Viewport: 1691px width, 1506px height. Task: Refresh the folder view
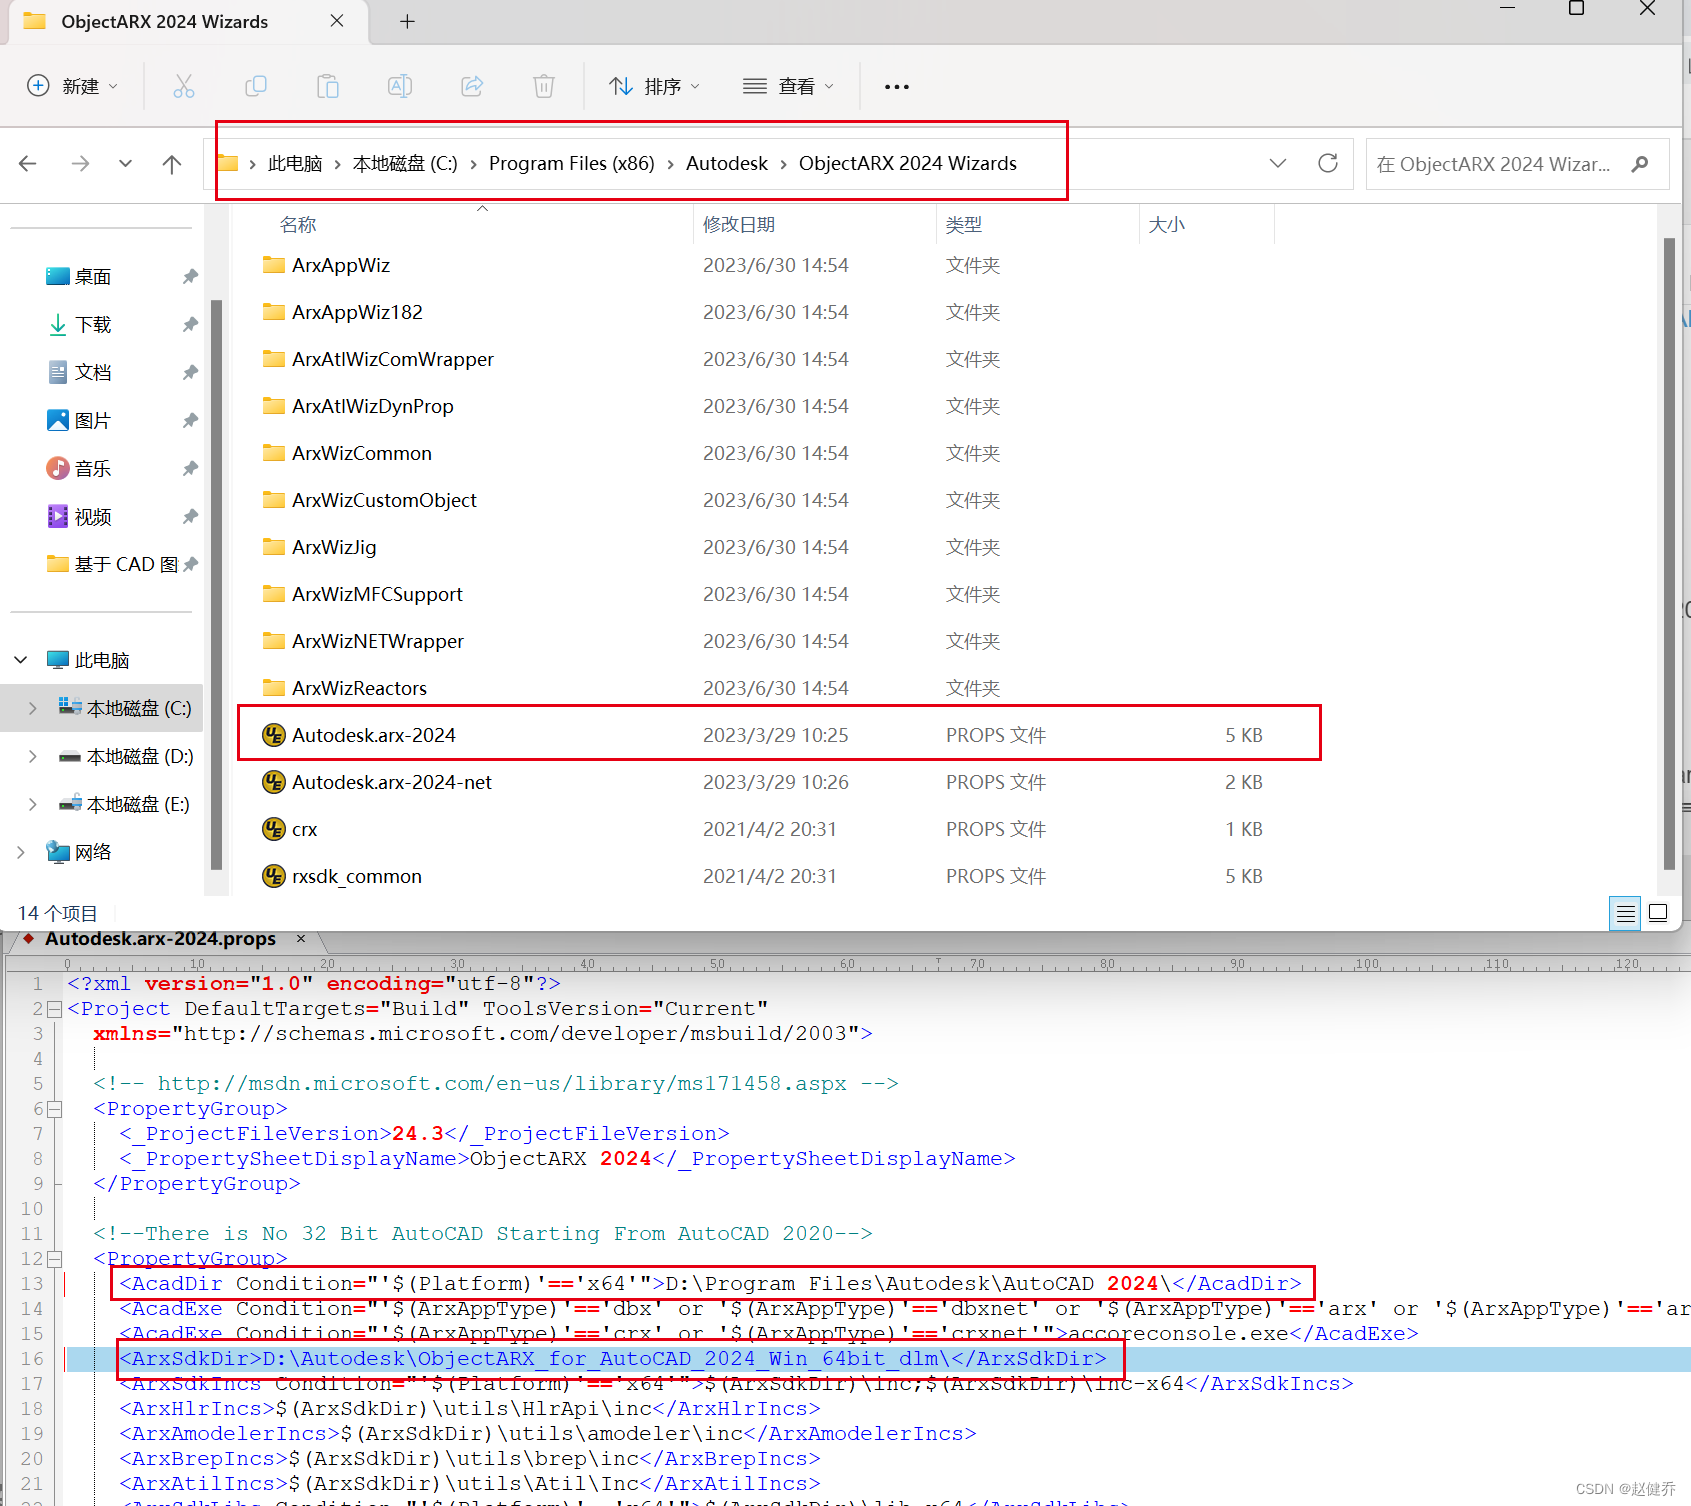coord(1328,163)
